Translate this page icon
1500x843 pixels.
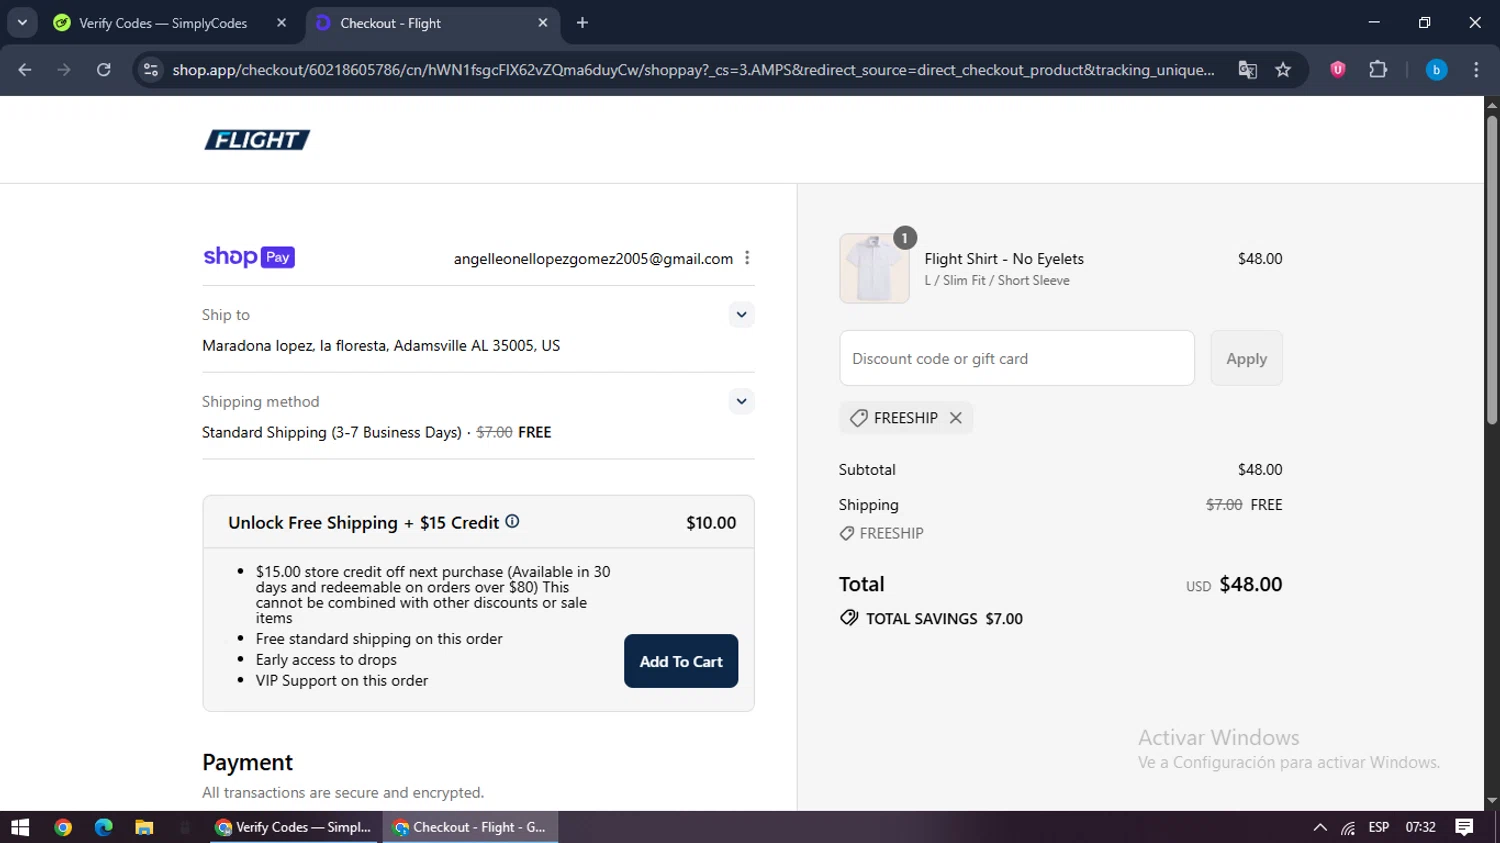pos(1247,69)
